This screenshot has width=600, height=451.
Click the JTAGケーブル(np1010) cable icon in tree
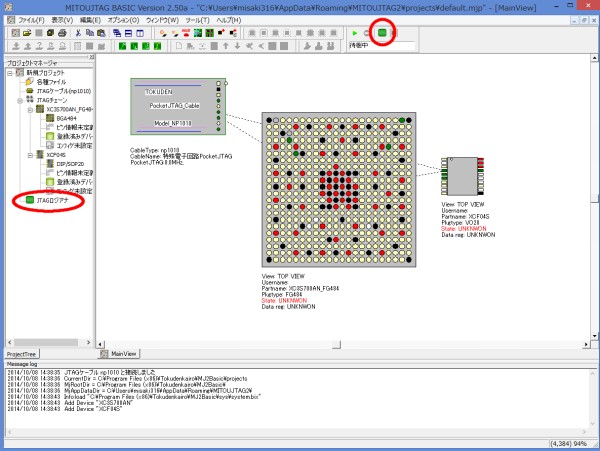[x=28, y=91]
